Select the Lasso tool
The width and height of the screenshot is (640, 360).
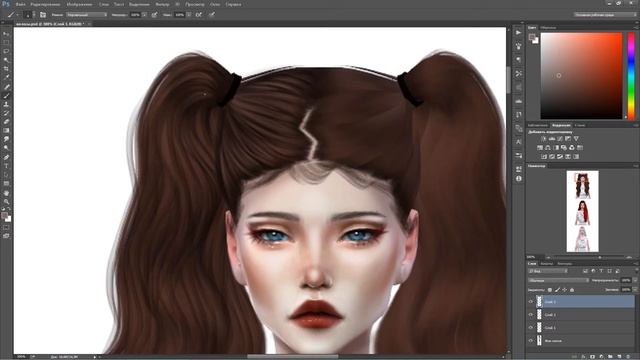click(x=6, y=51)
